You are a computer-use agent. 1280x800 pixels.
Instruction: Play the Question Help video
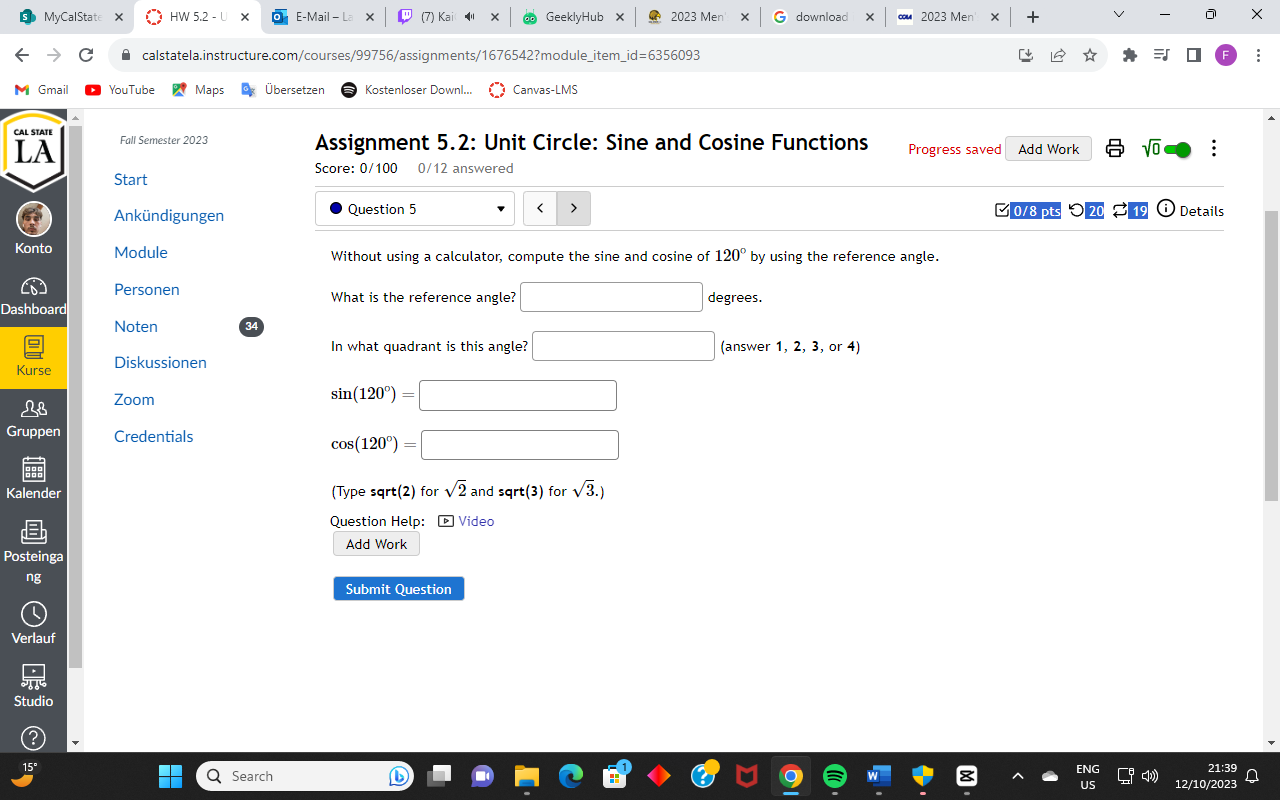point(466,521)
